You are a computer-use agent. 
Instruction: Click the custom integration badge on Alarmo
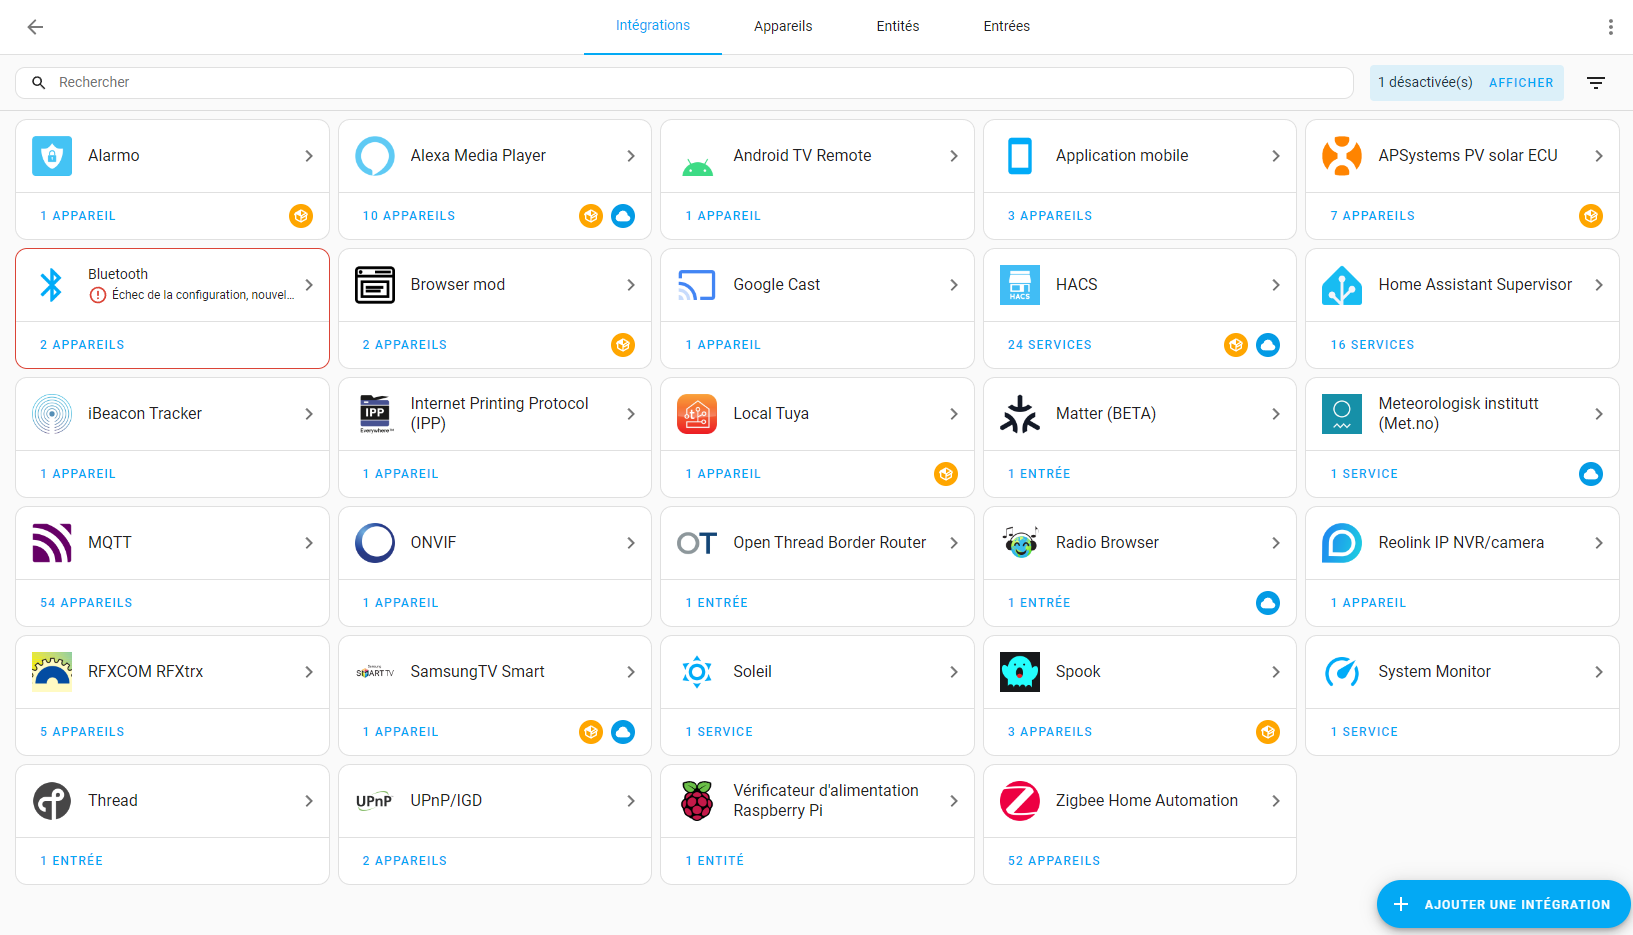[301, 216]
